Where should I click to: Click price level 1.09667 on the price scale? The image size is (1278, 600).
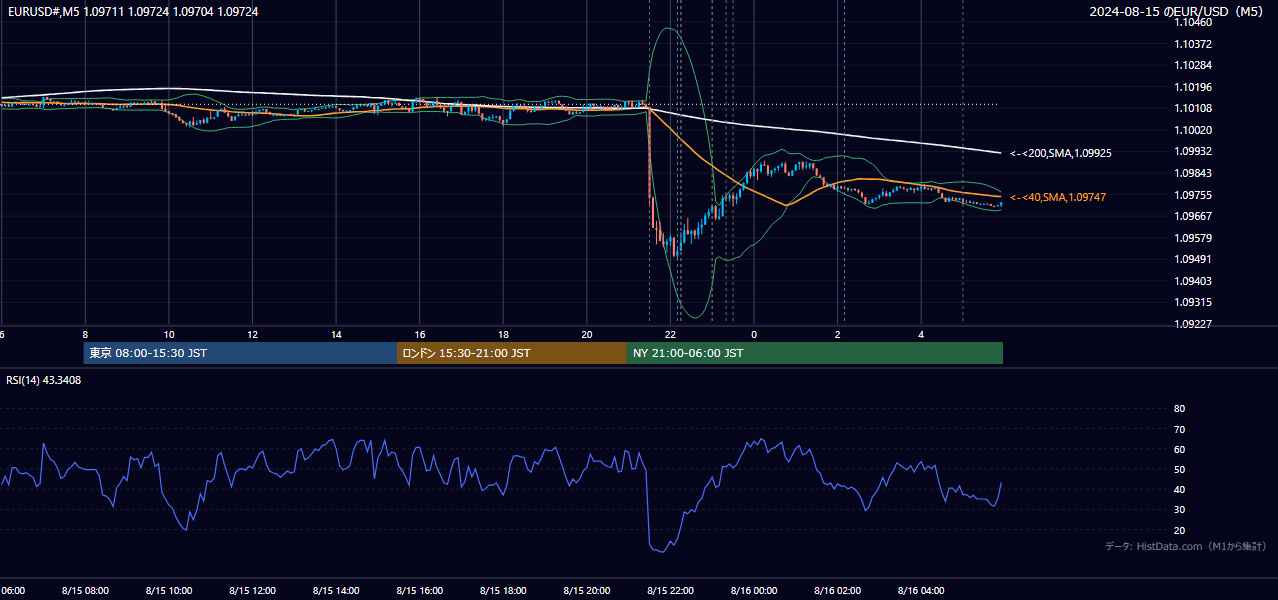[x=1192, y=216]
